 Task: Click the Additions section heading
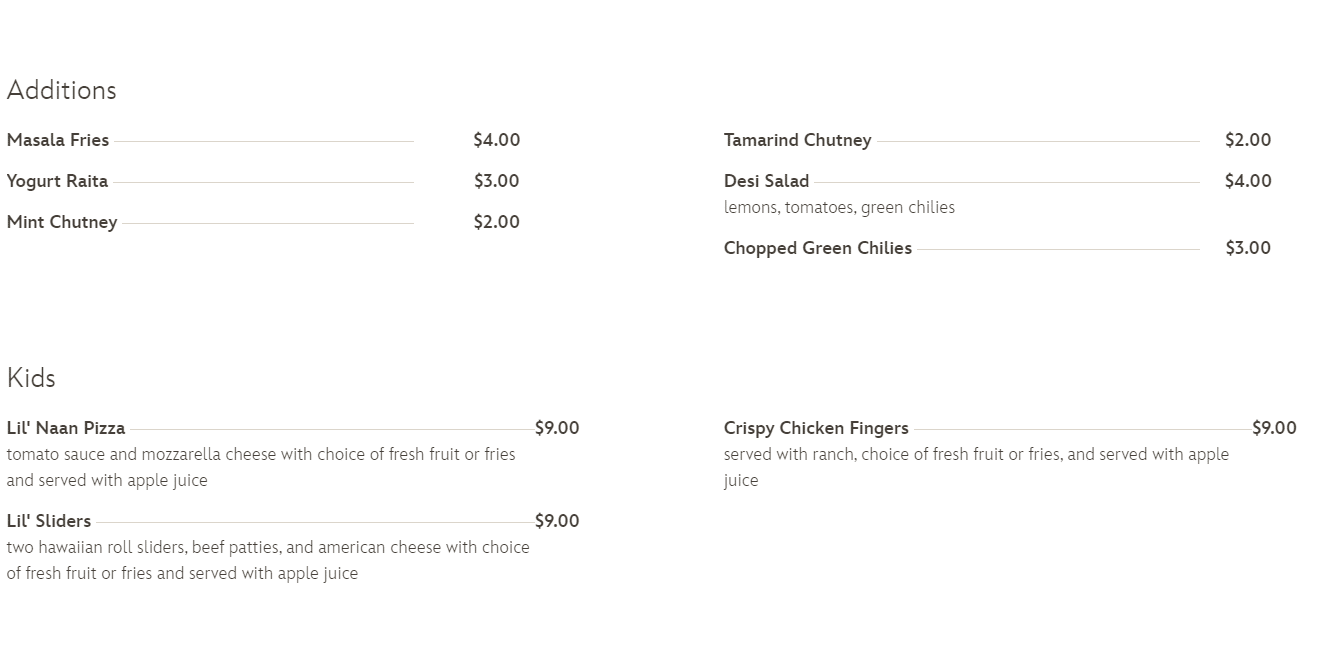tap(62, 90)
